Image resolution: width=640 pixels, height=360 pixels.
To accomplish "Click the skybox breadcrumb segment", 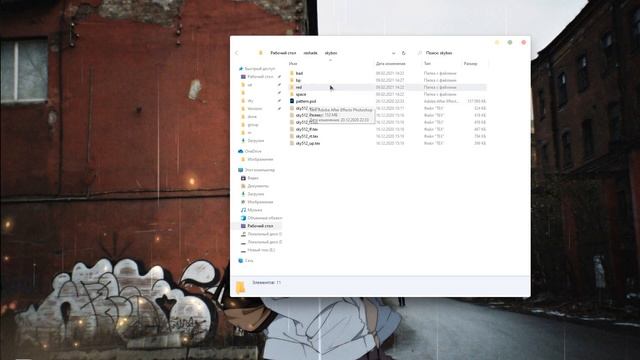I will click(x=331, y=53).
